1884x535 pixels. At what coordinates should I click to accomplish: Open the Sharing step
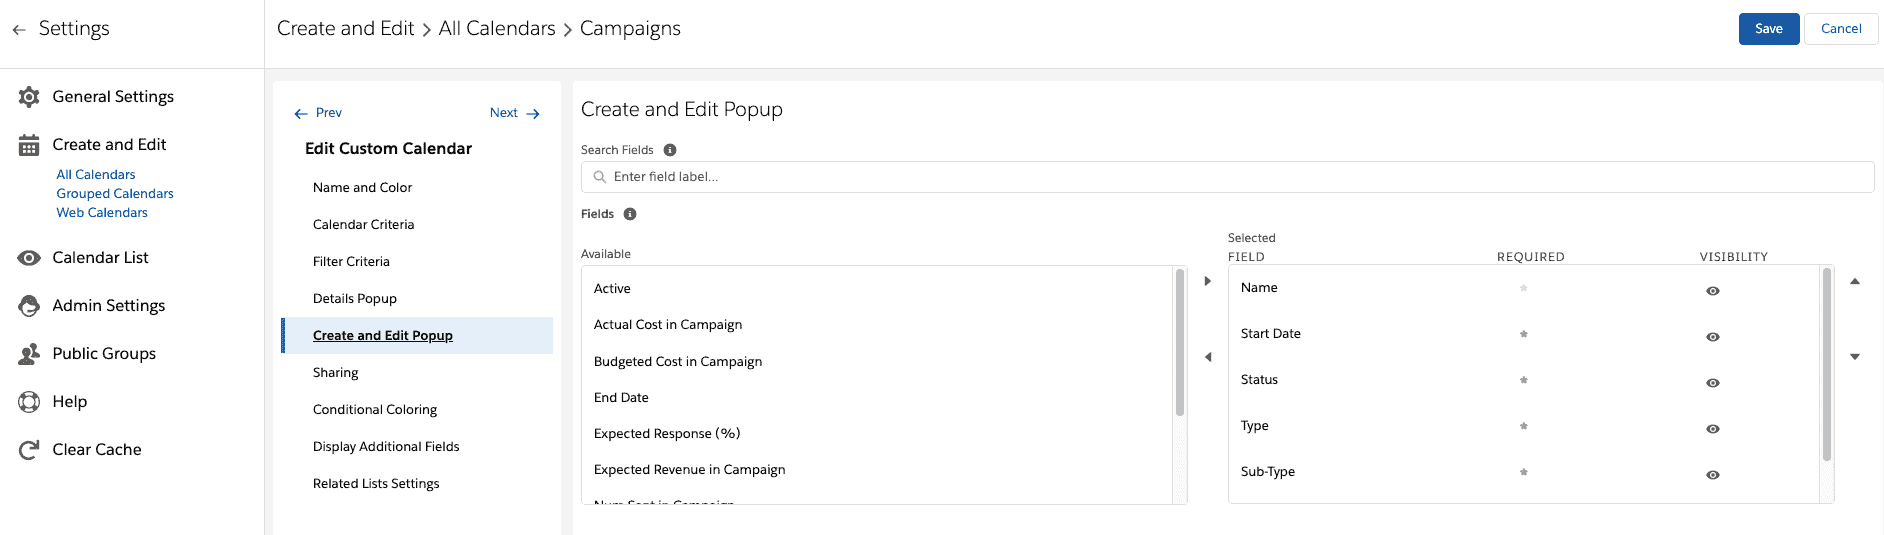point(335,373)
